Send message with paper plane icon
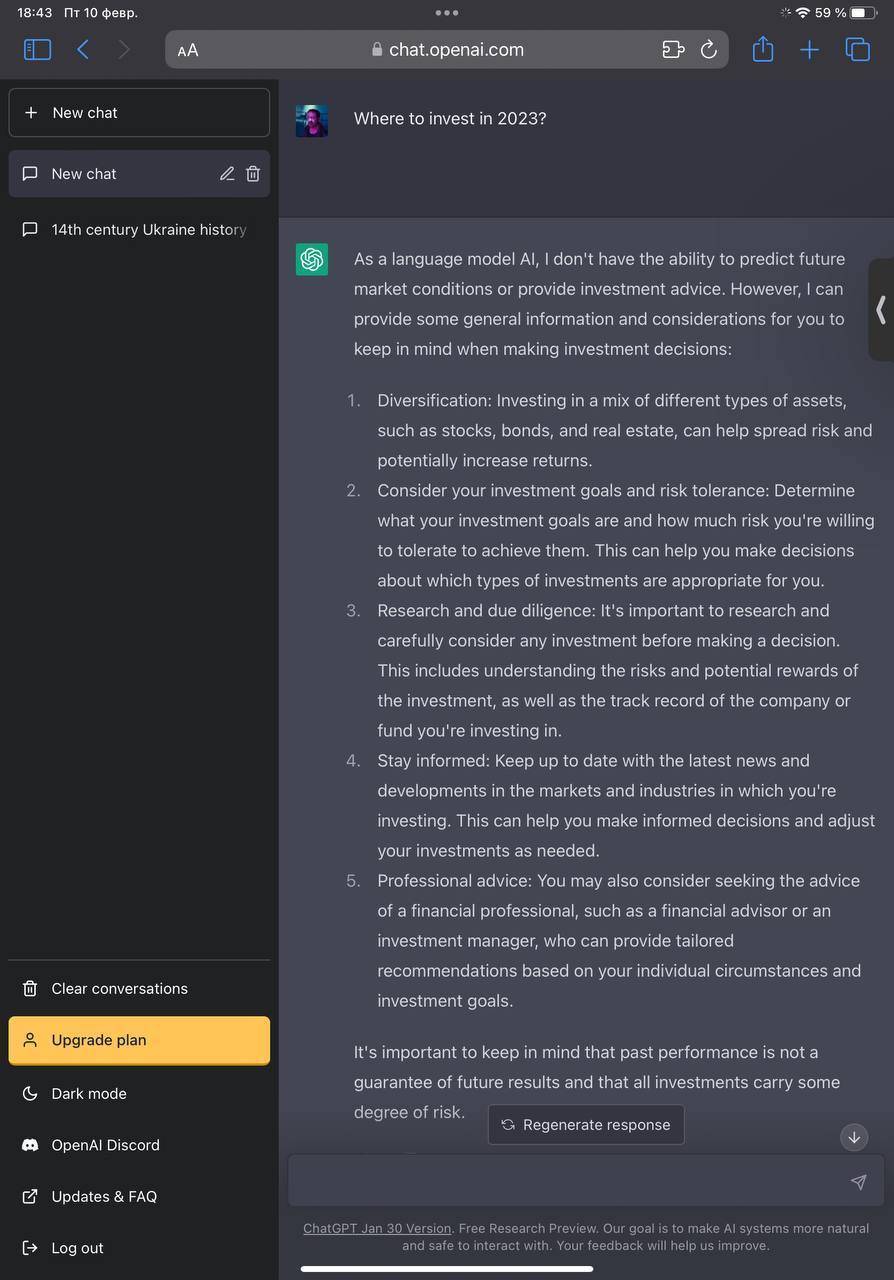894x1280 pixels. click(x=858, y=1182)
